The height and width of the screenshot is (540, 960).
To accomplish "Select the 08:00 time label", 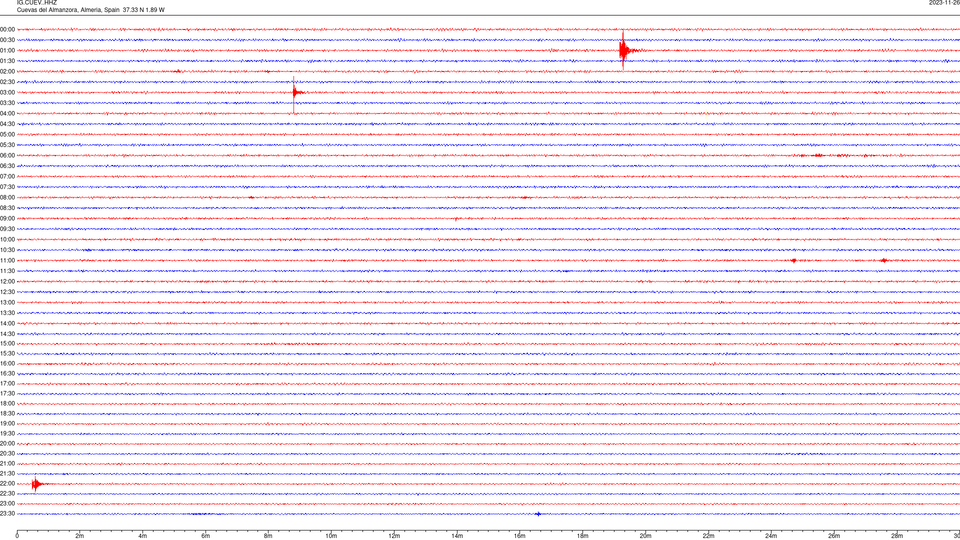I will [7, 198].
